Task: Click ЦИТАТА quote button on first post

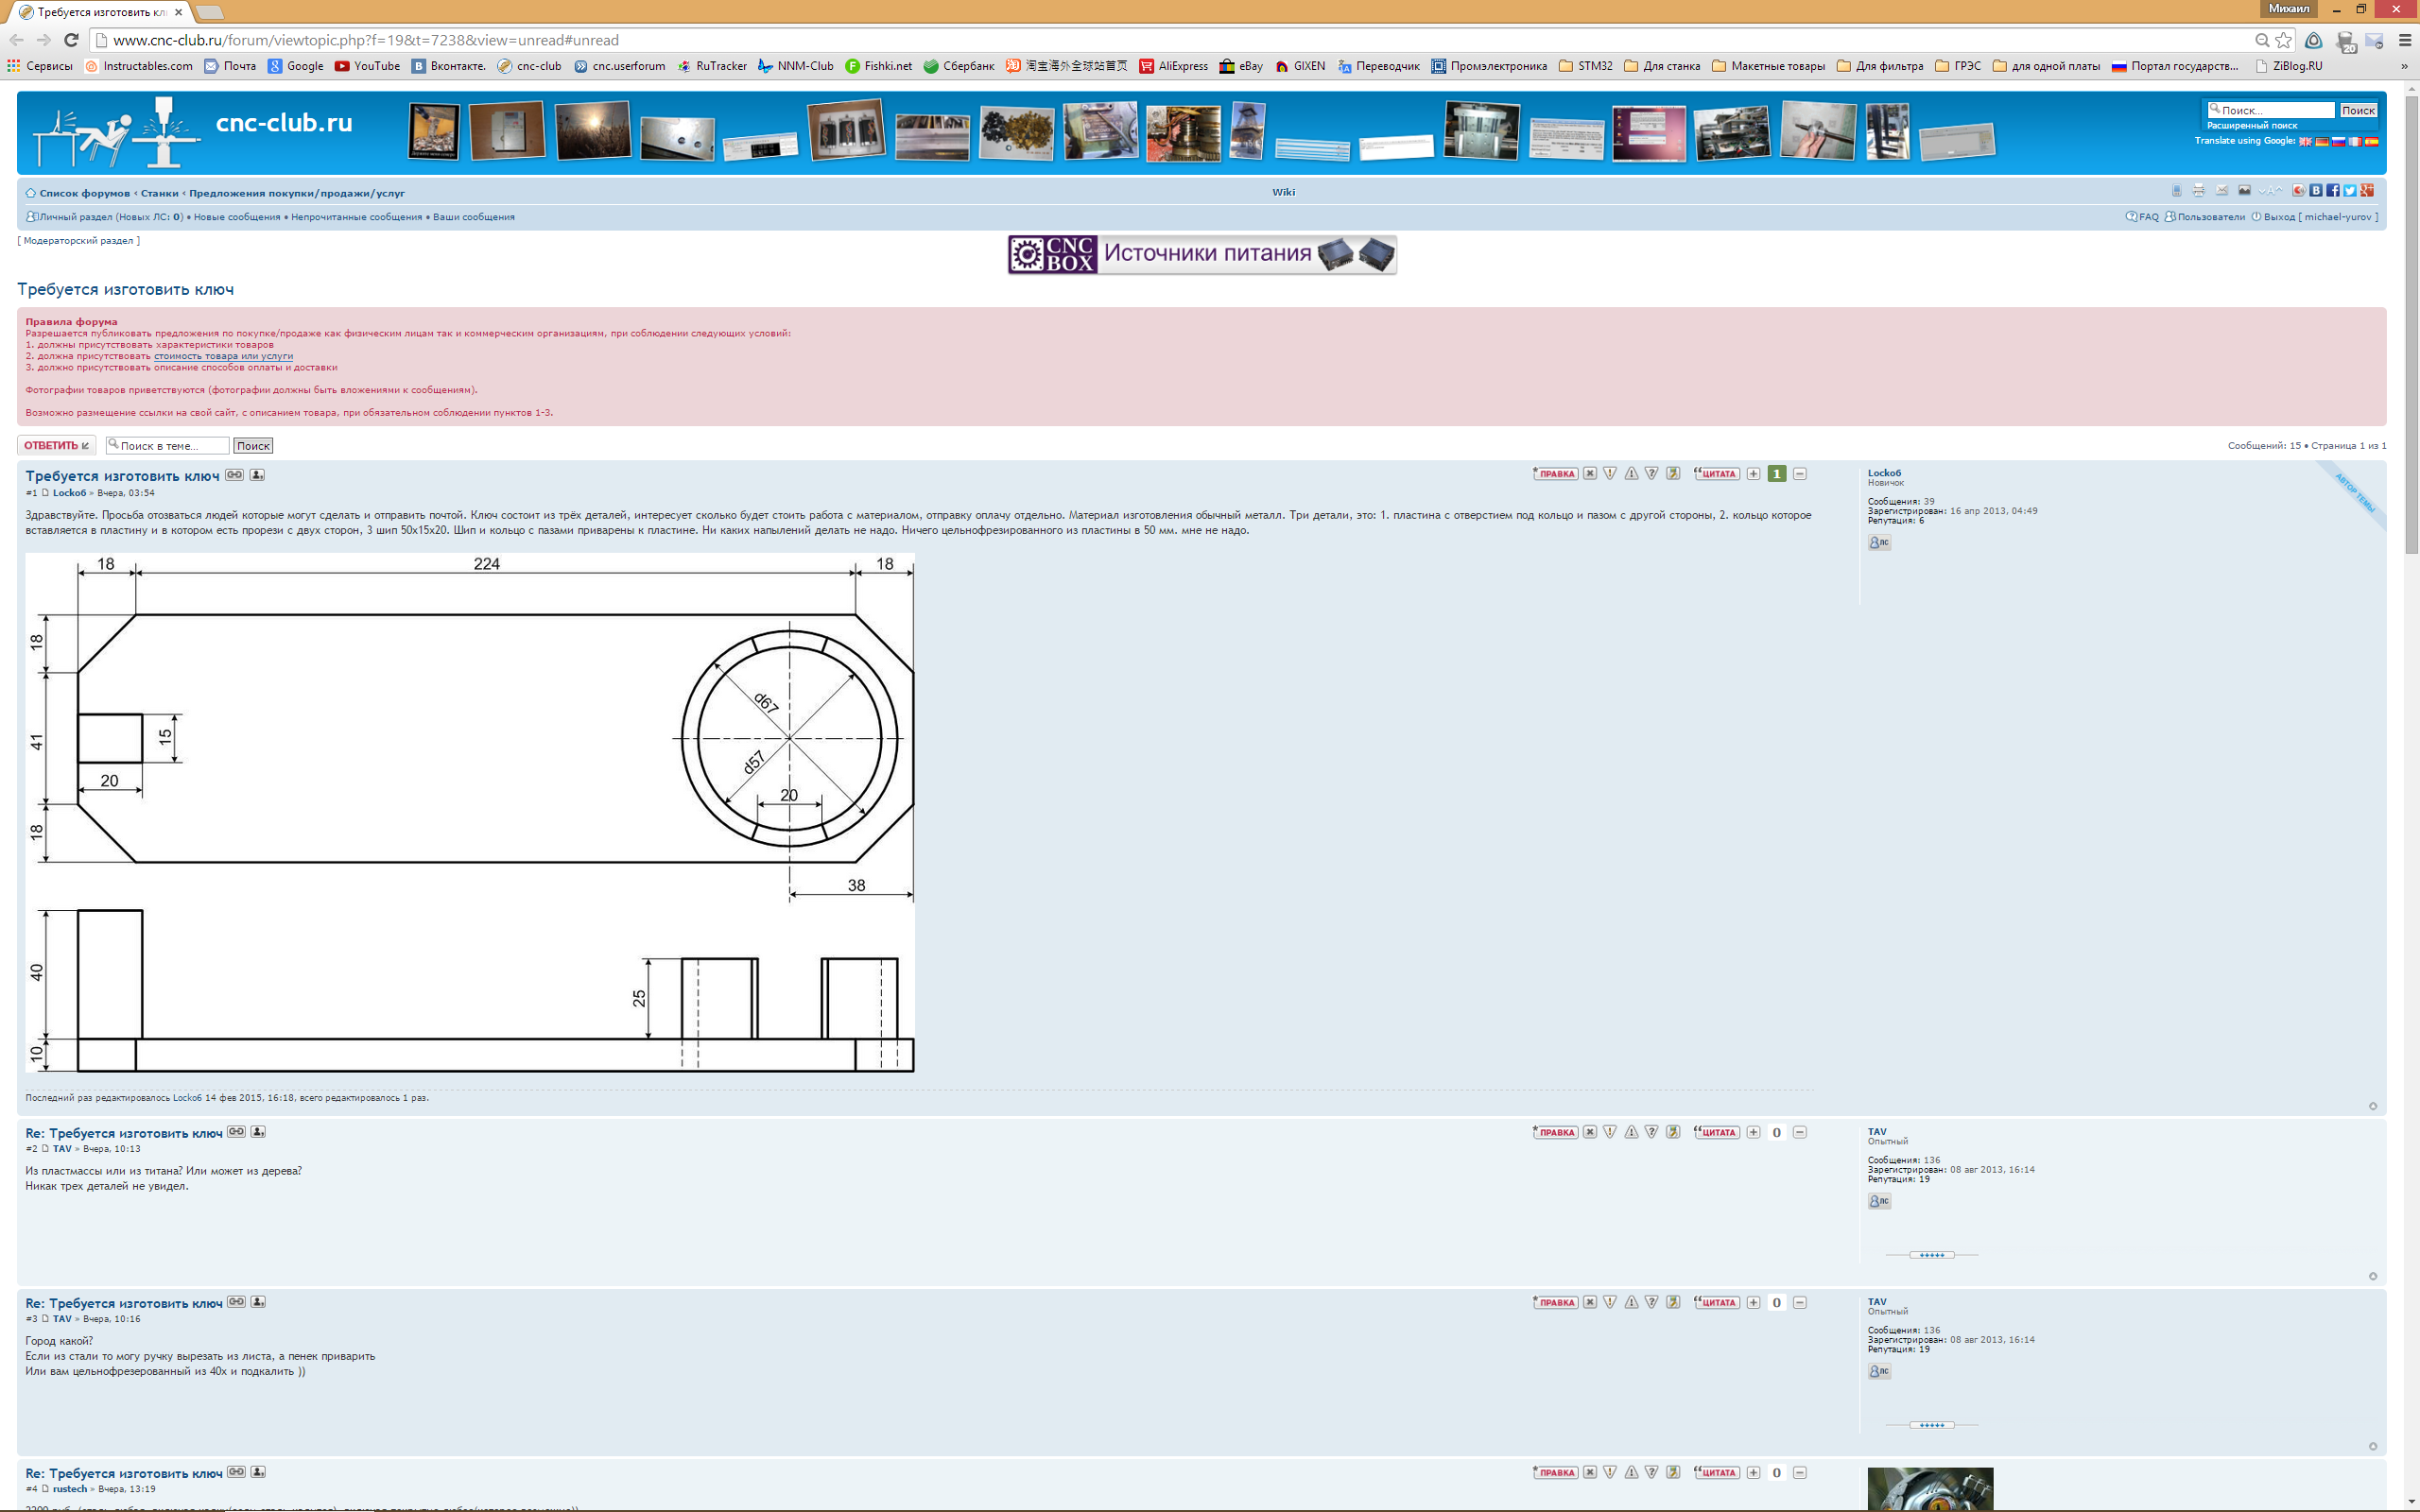Action: (1717, 474)
